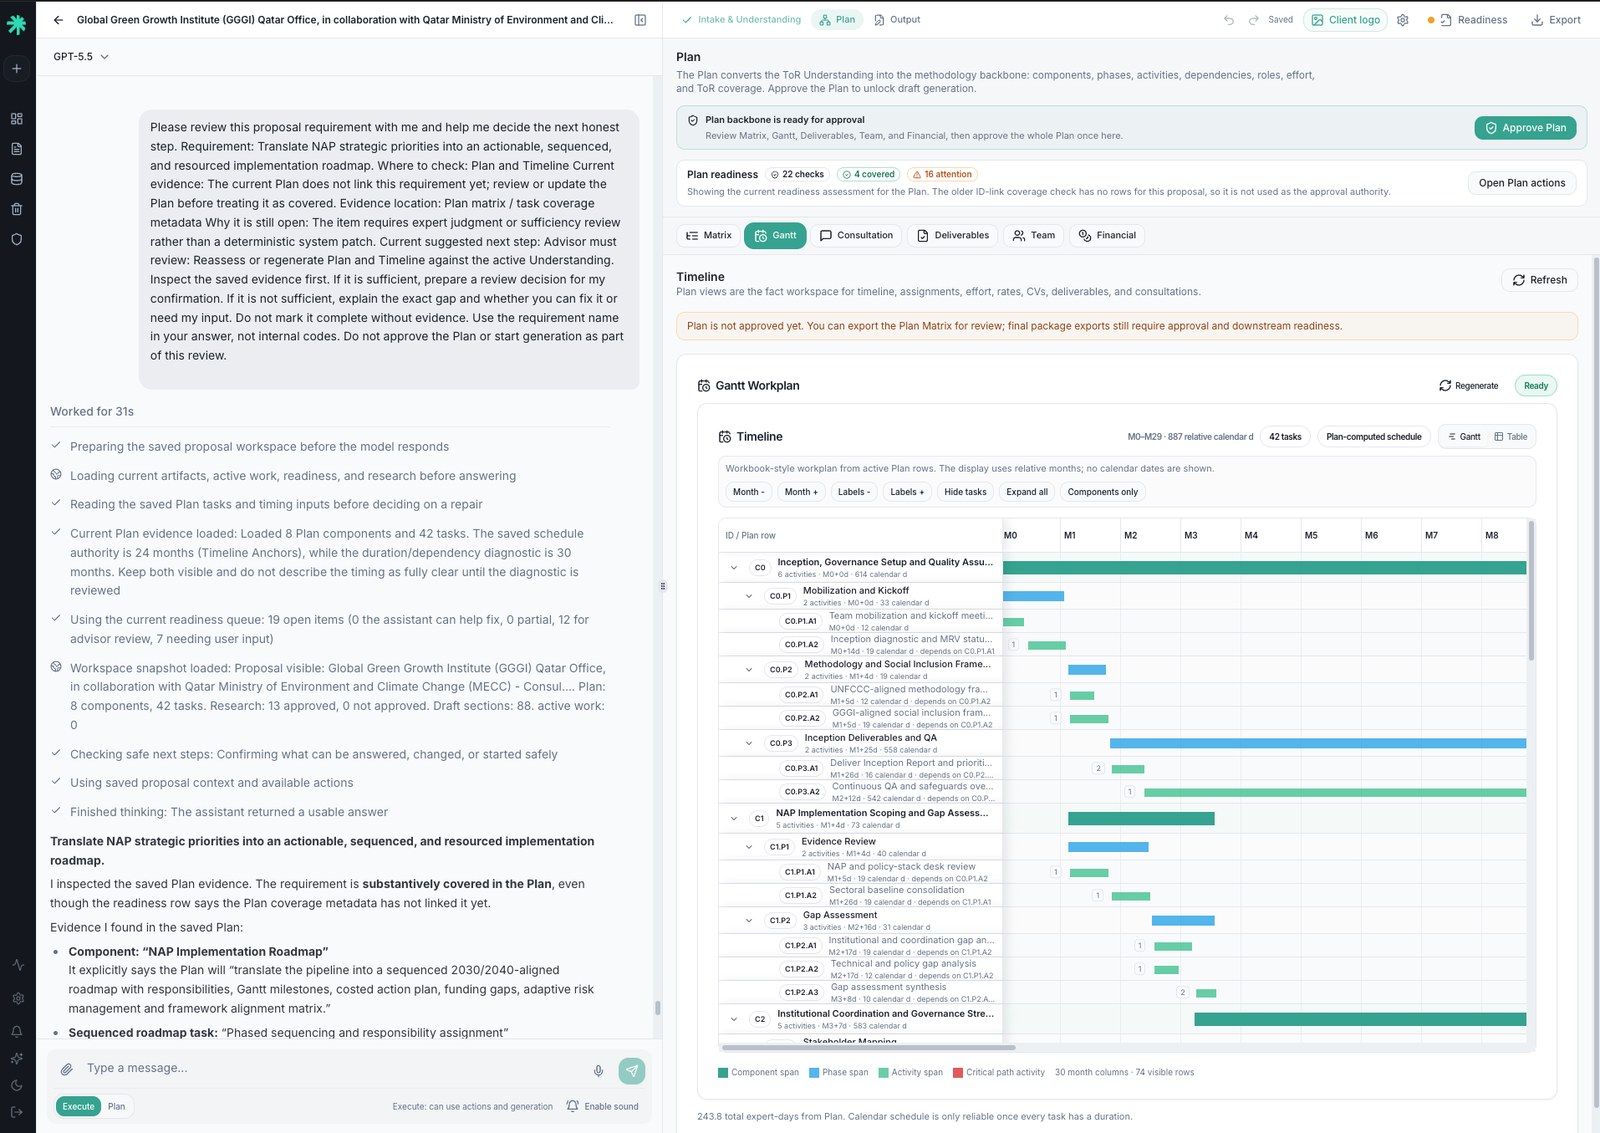Image resolution: width=1600 pixels, height=1133 pixels.
Task: Click the C0 component span bar
Action: click(x=1264, y=568)
